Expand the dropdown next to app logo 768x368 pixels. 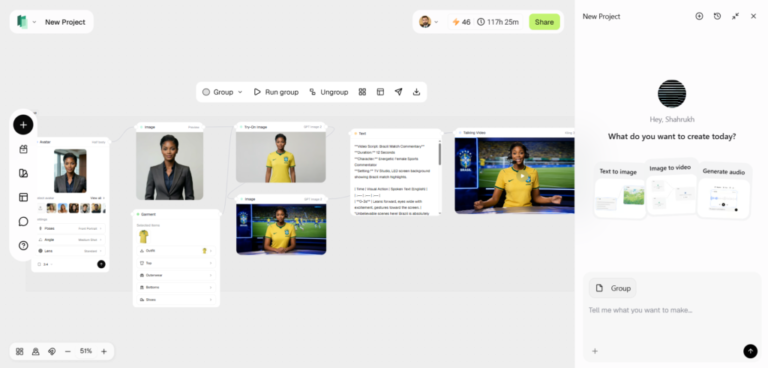(x=34, y=22)
